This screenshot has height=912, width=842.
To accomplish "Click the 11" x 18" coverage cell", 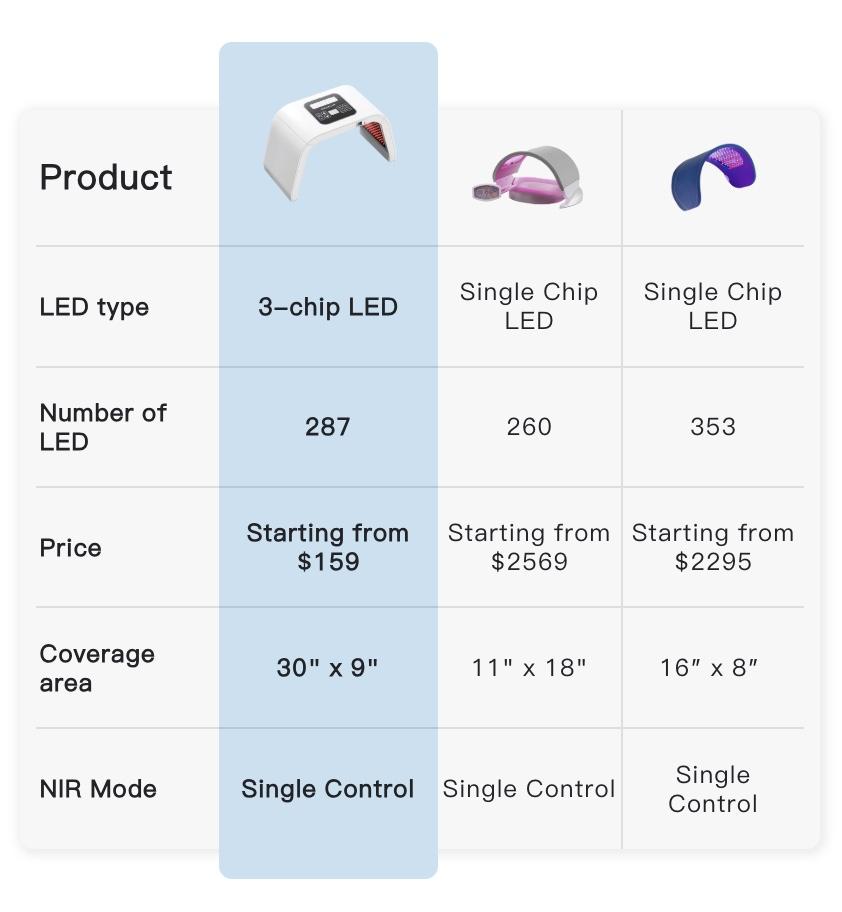I will tap(529, 668).
